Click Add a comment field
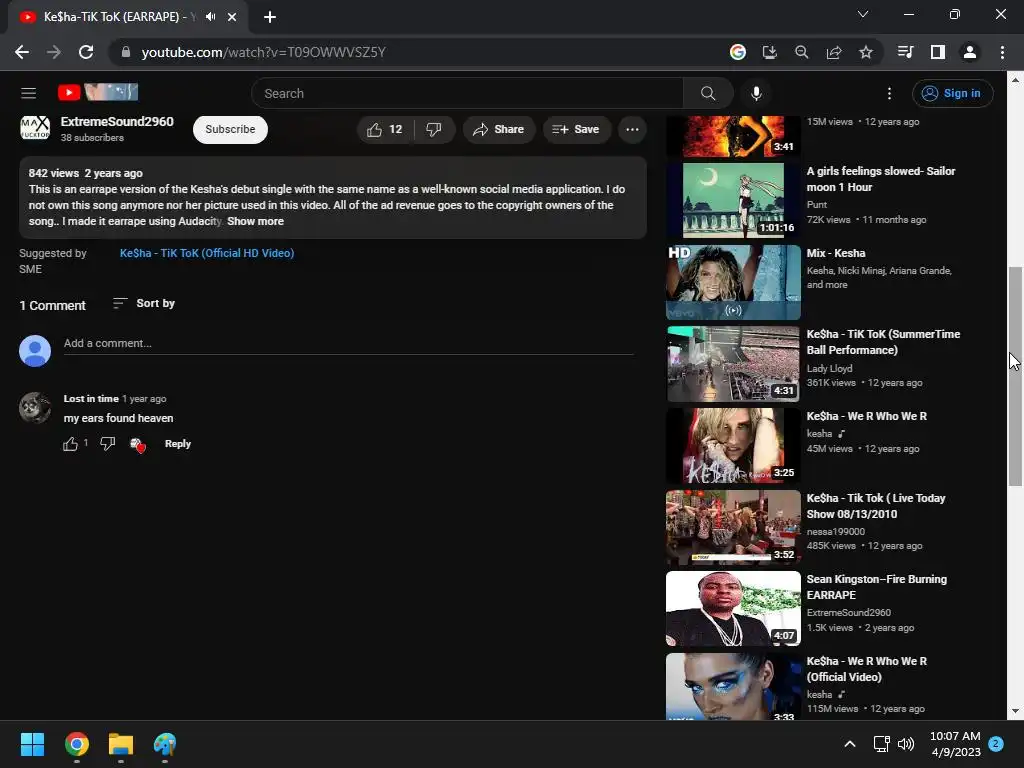Image resolution: width=1024 pixels, height=768 pixels. [348, 344]
